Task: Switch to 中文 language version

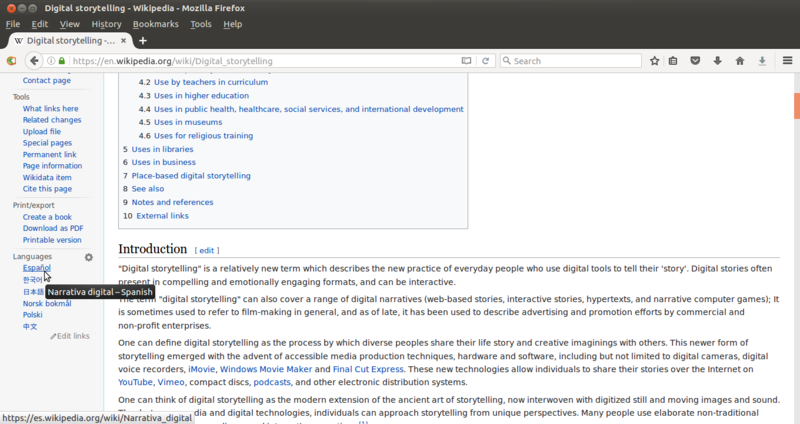Action: 30,327
